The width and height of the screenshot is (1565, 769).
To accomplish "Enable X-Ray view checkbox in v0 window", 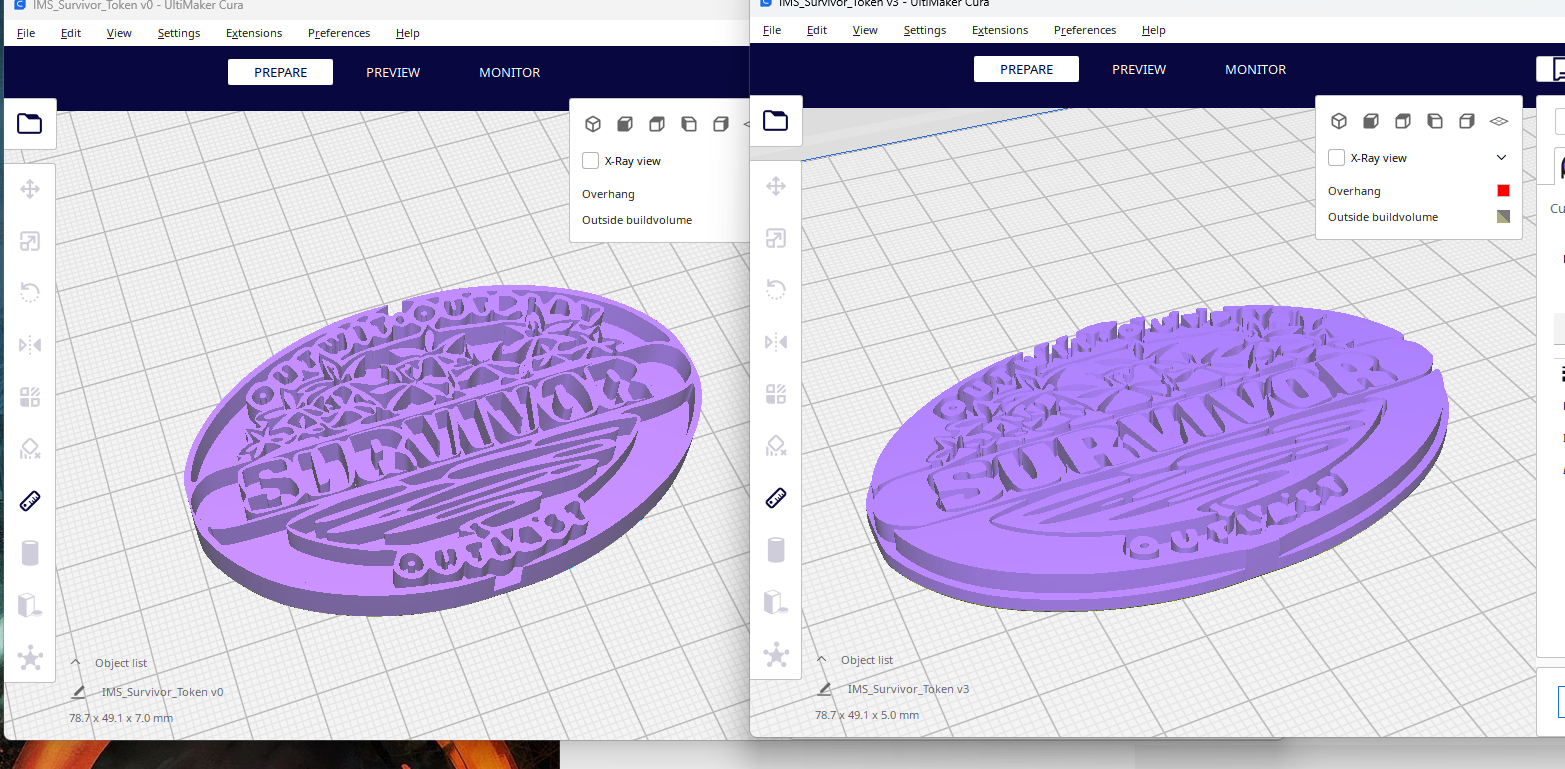I will 591,161.
